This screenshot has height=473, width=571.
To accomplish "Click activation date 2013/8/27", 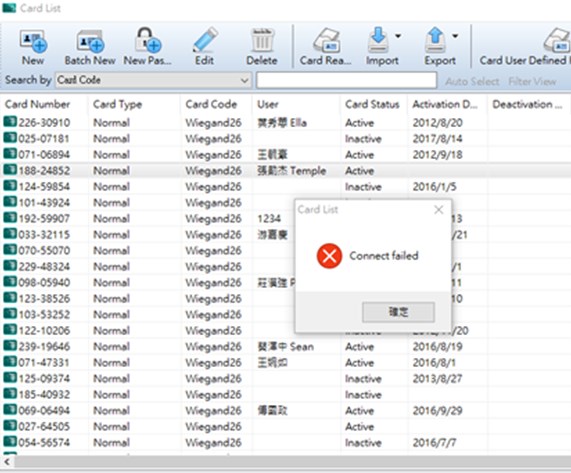I will coord(438,379).
